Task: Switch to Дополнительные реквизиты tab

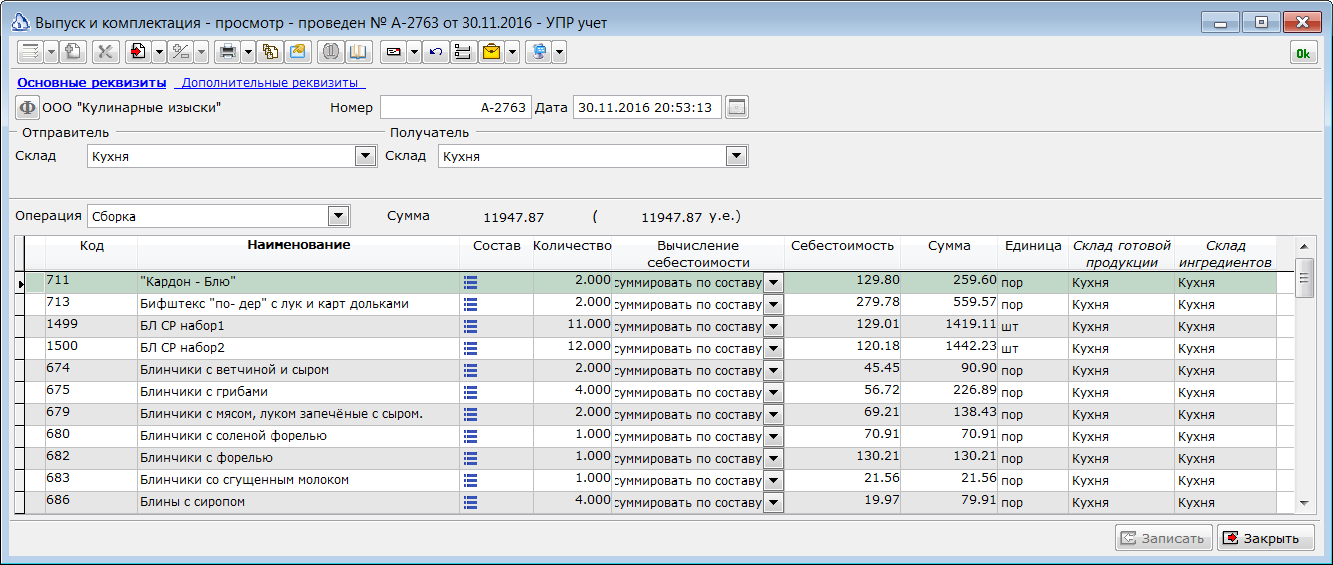Action: (272, 83)
